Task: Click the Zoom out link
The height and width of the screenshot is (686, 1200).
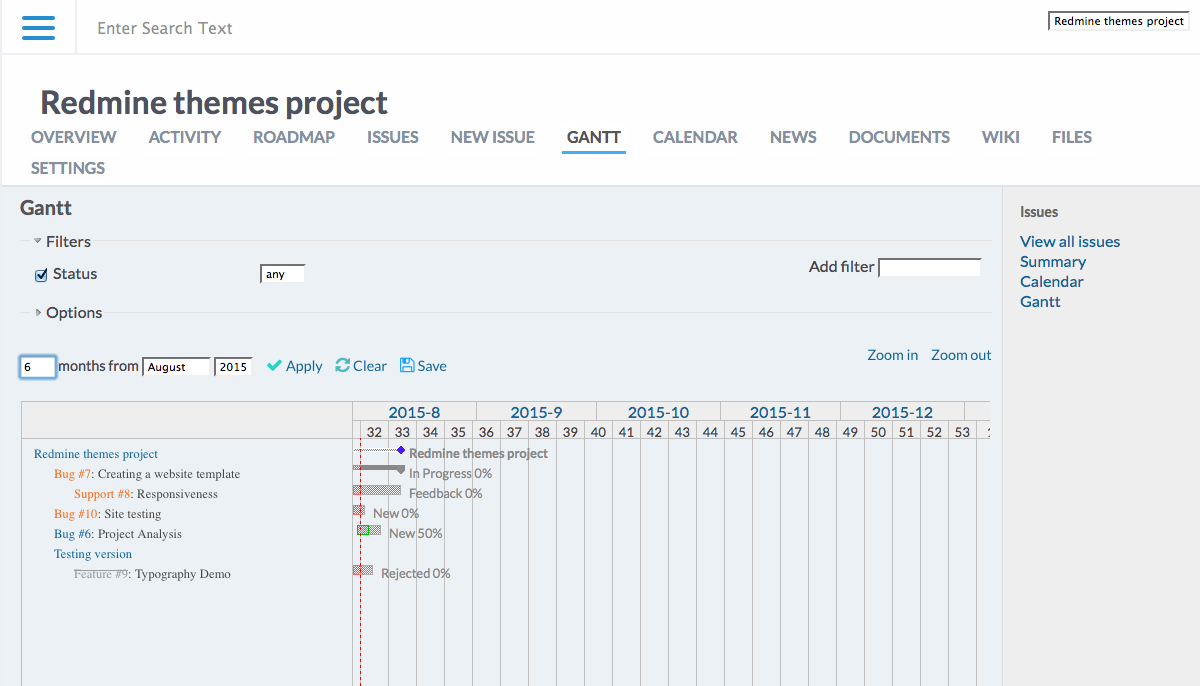Action: pos(960,355)
